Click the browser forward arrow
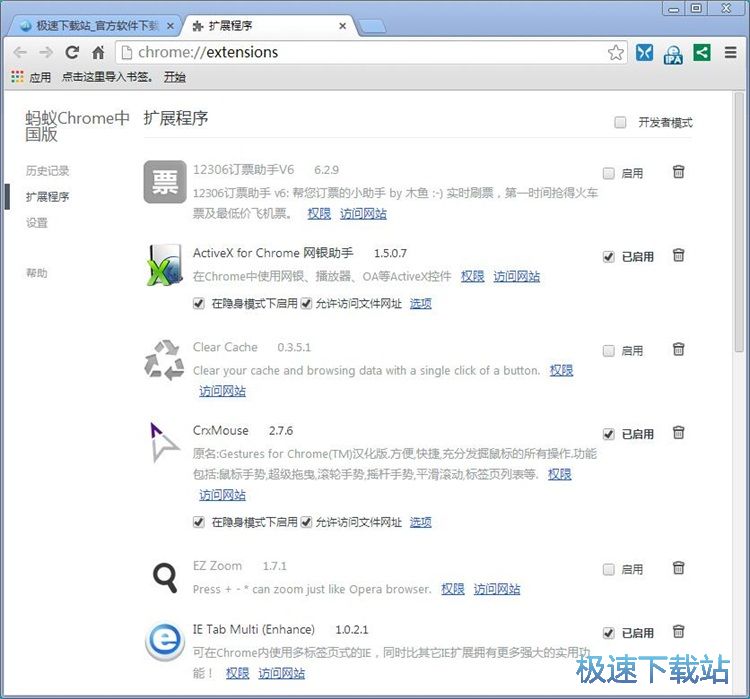This screenshot has width=750, height=699. (x=46, y=52)
